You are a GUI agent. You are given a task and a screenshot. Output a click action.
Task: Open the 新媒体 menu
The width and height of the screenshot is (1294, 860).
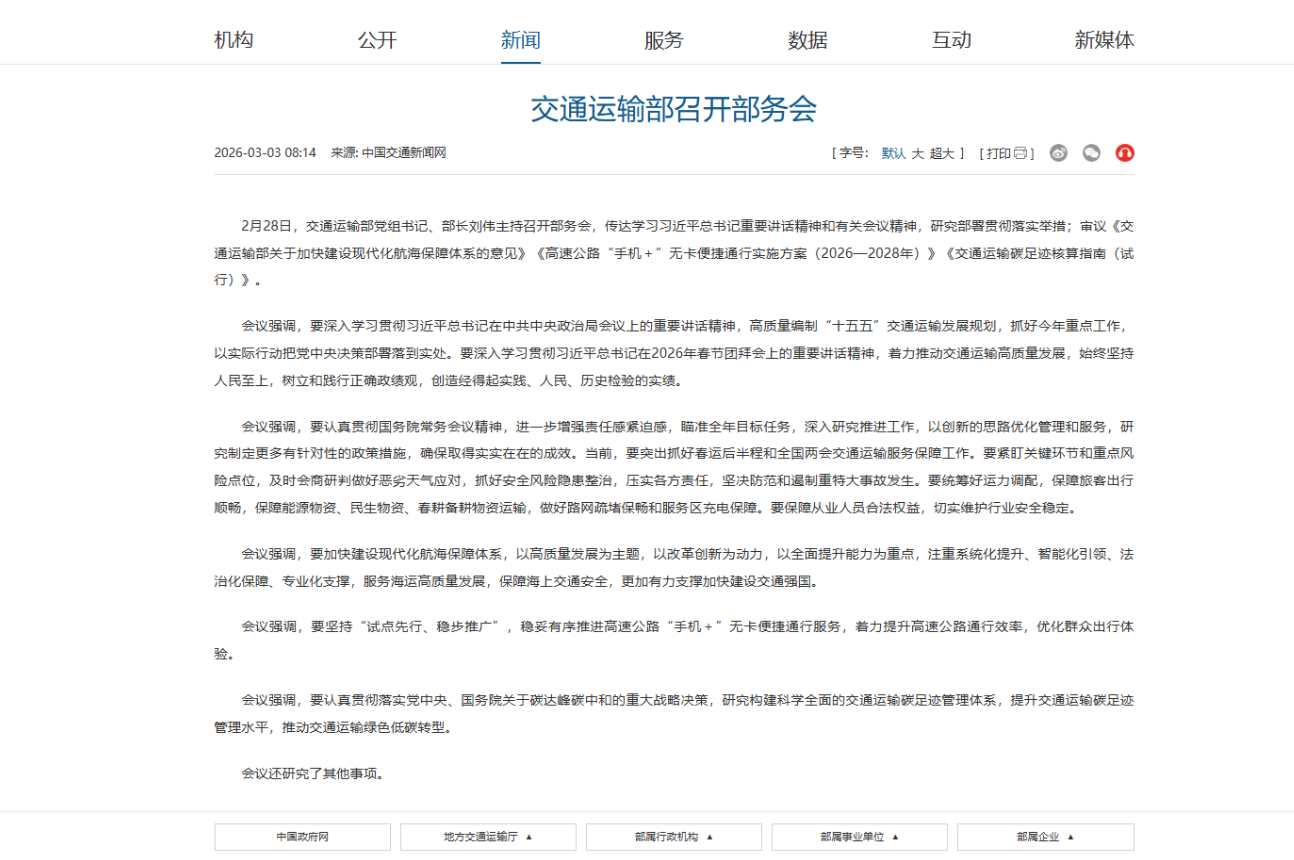(x=1105, y=40)
